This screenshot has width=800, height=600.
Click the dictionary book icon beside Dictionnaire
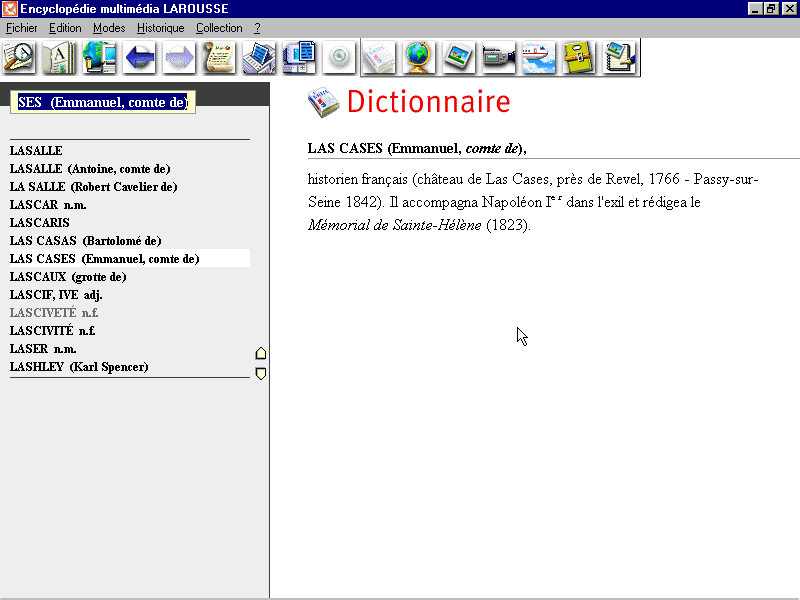323,102
